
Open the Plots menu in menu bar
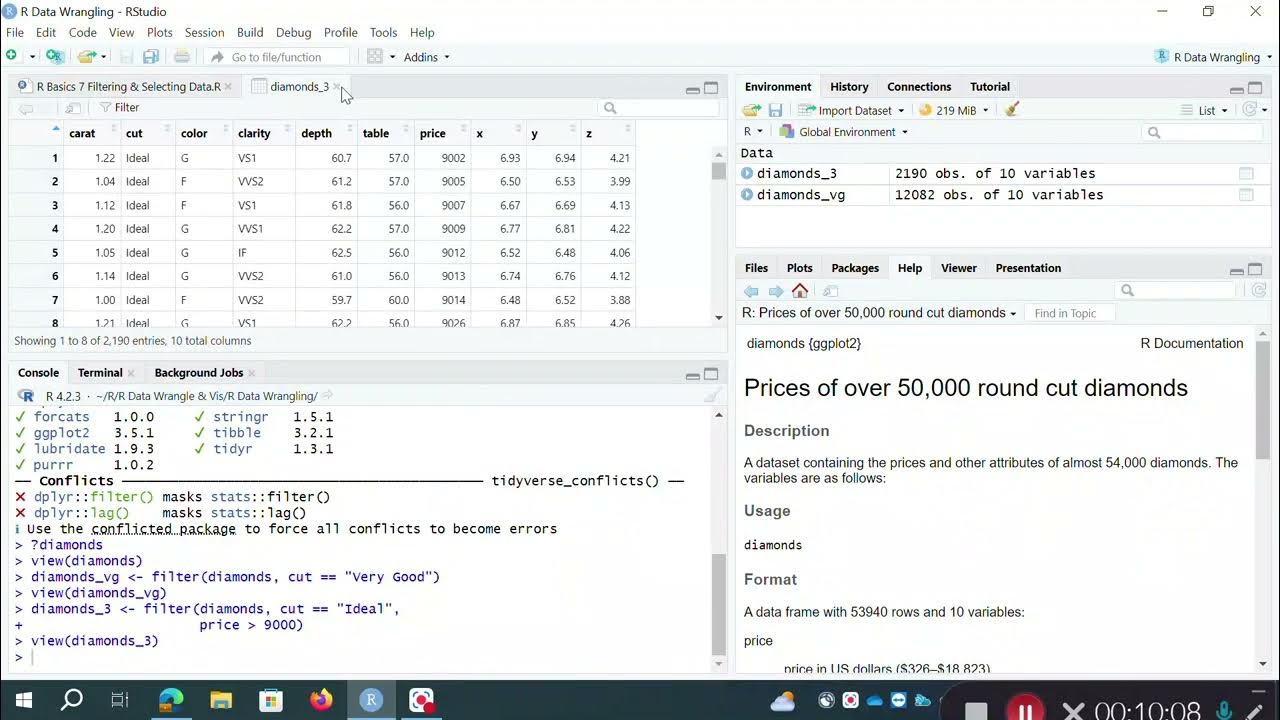click(x=159, y=32)
